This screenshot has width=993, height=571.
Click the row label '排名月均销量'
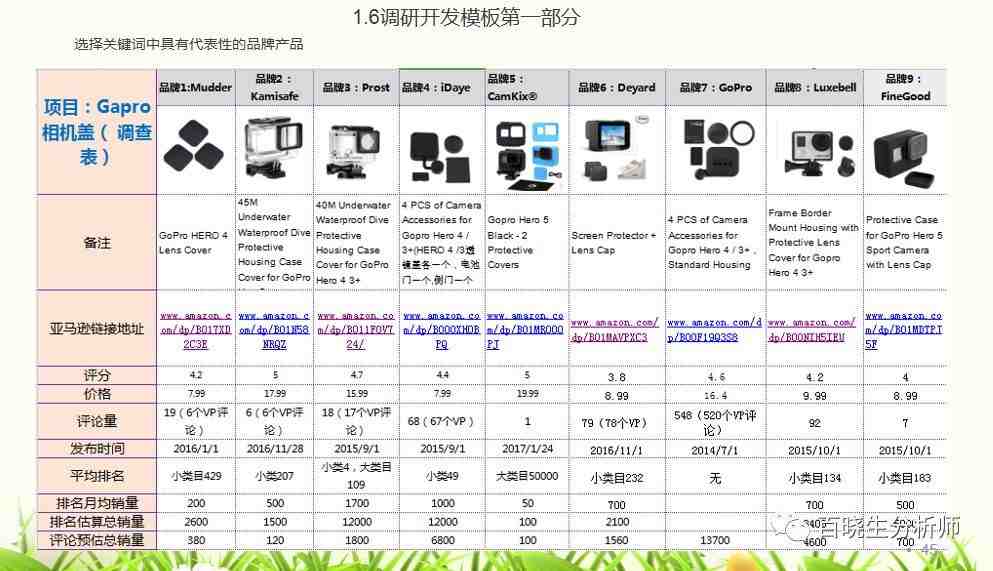tap(96, 503)
